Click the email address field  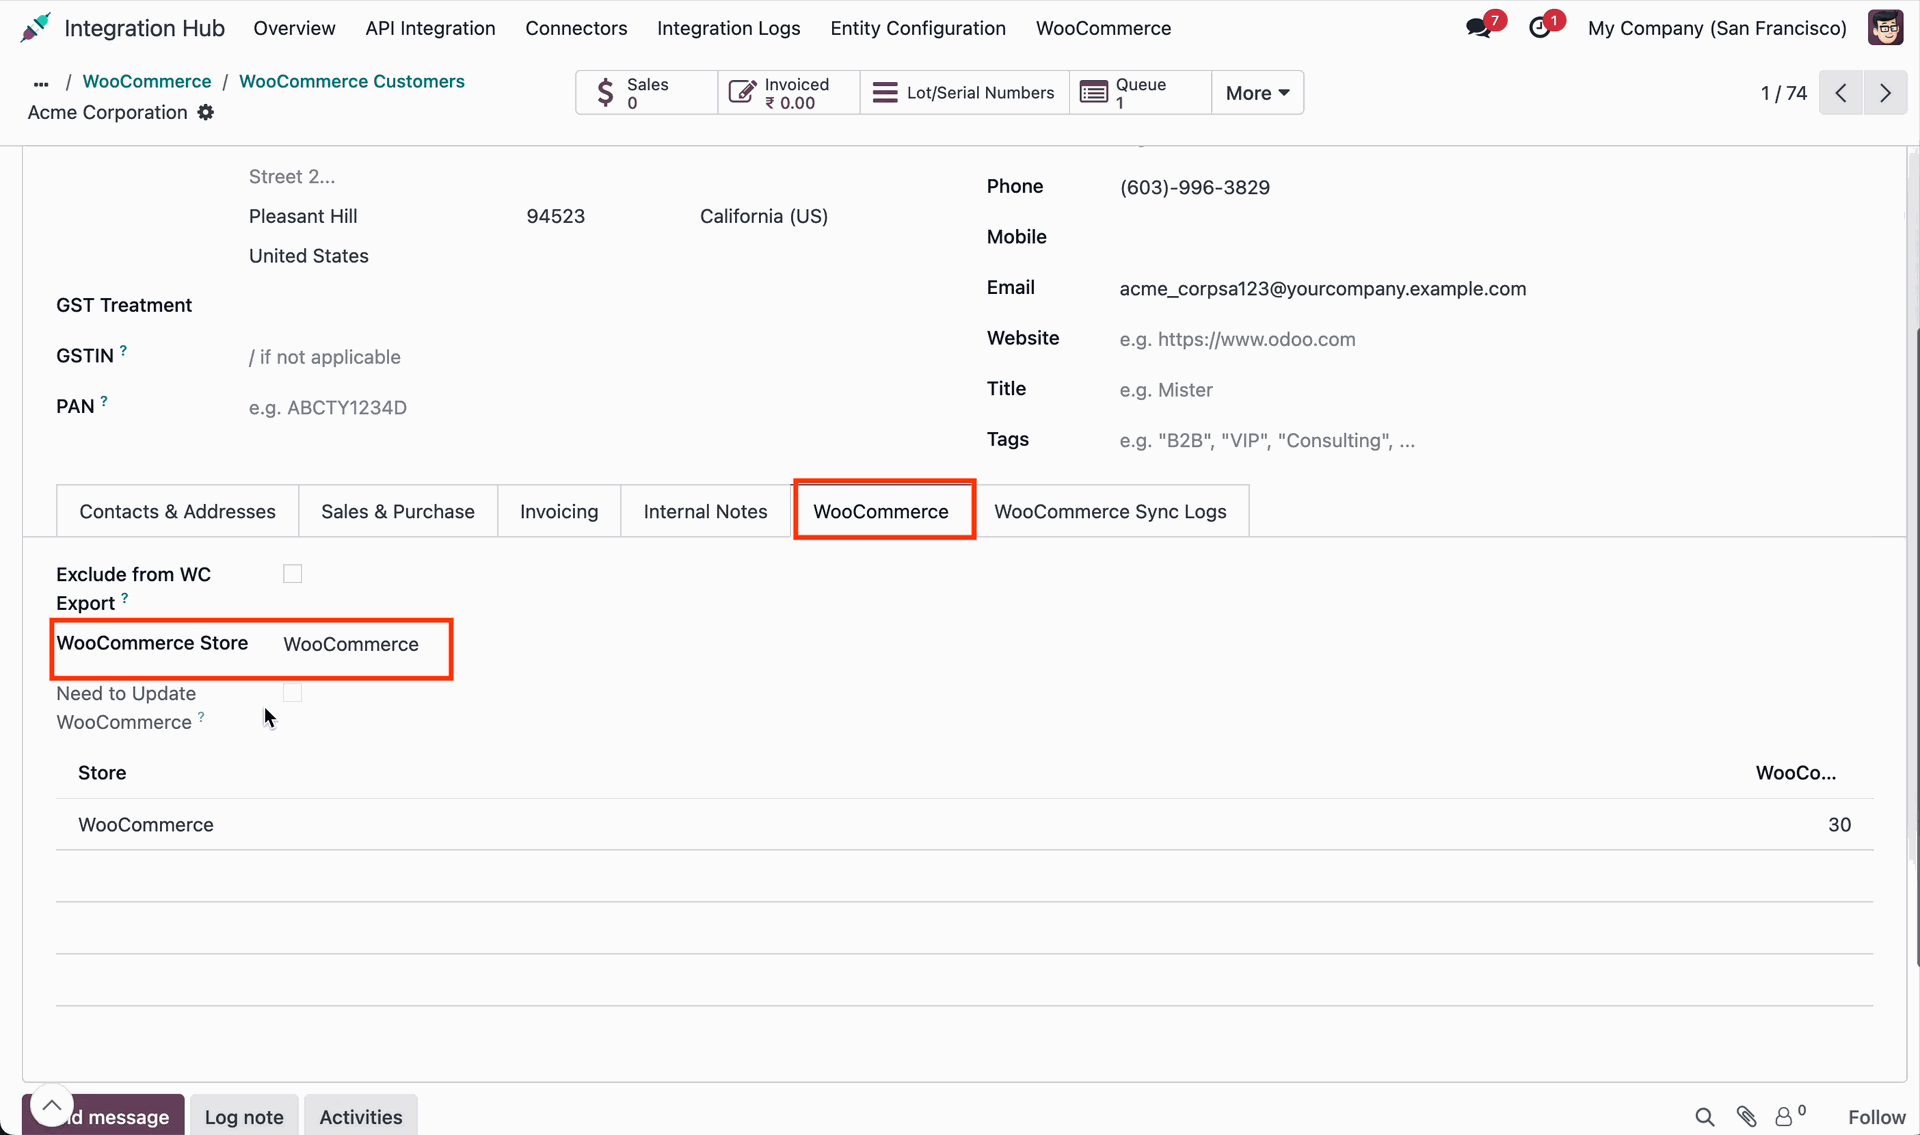[x=1322, y=289]
